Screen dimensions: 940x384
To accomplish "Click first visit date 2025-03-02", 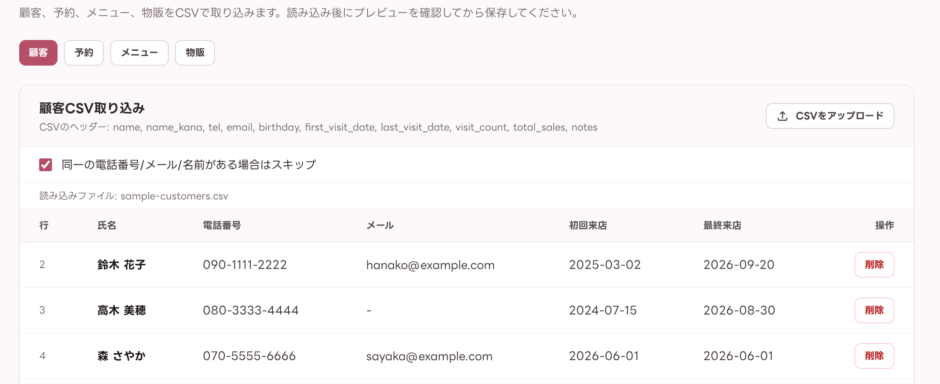I will coord(605,265).
